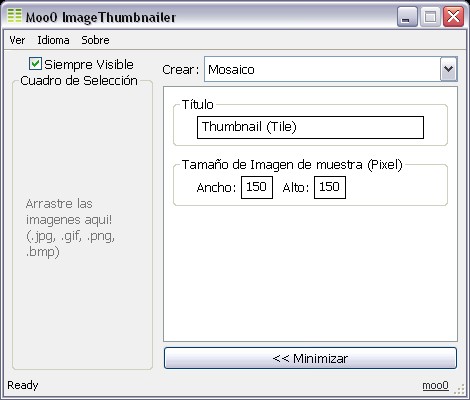This screenshot has width=470, height=400.
Task: Click the empty options panel area
Action: (310, 273)
